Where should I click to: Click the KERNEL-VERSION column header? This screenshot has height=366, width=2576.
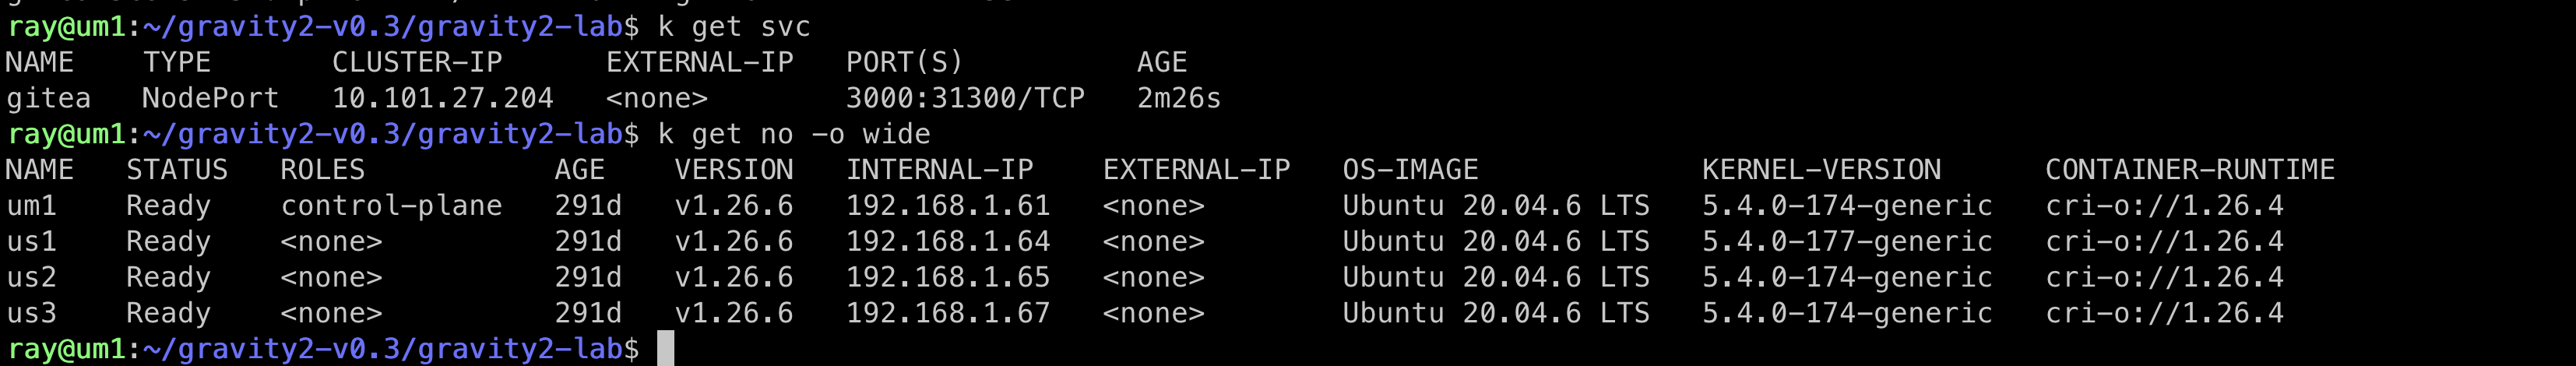coord(1821,170)
